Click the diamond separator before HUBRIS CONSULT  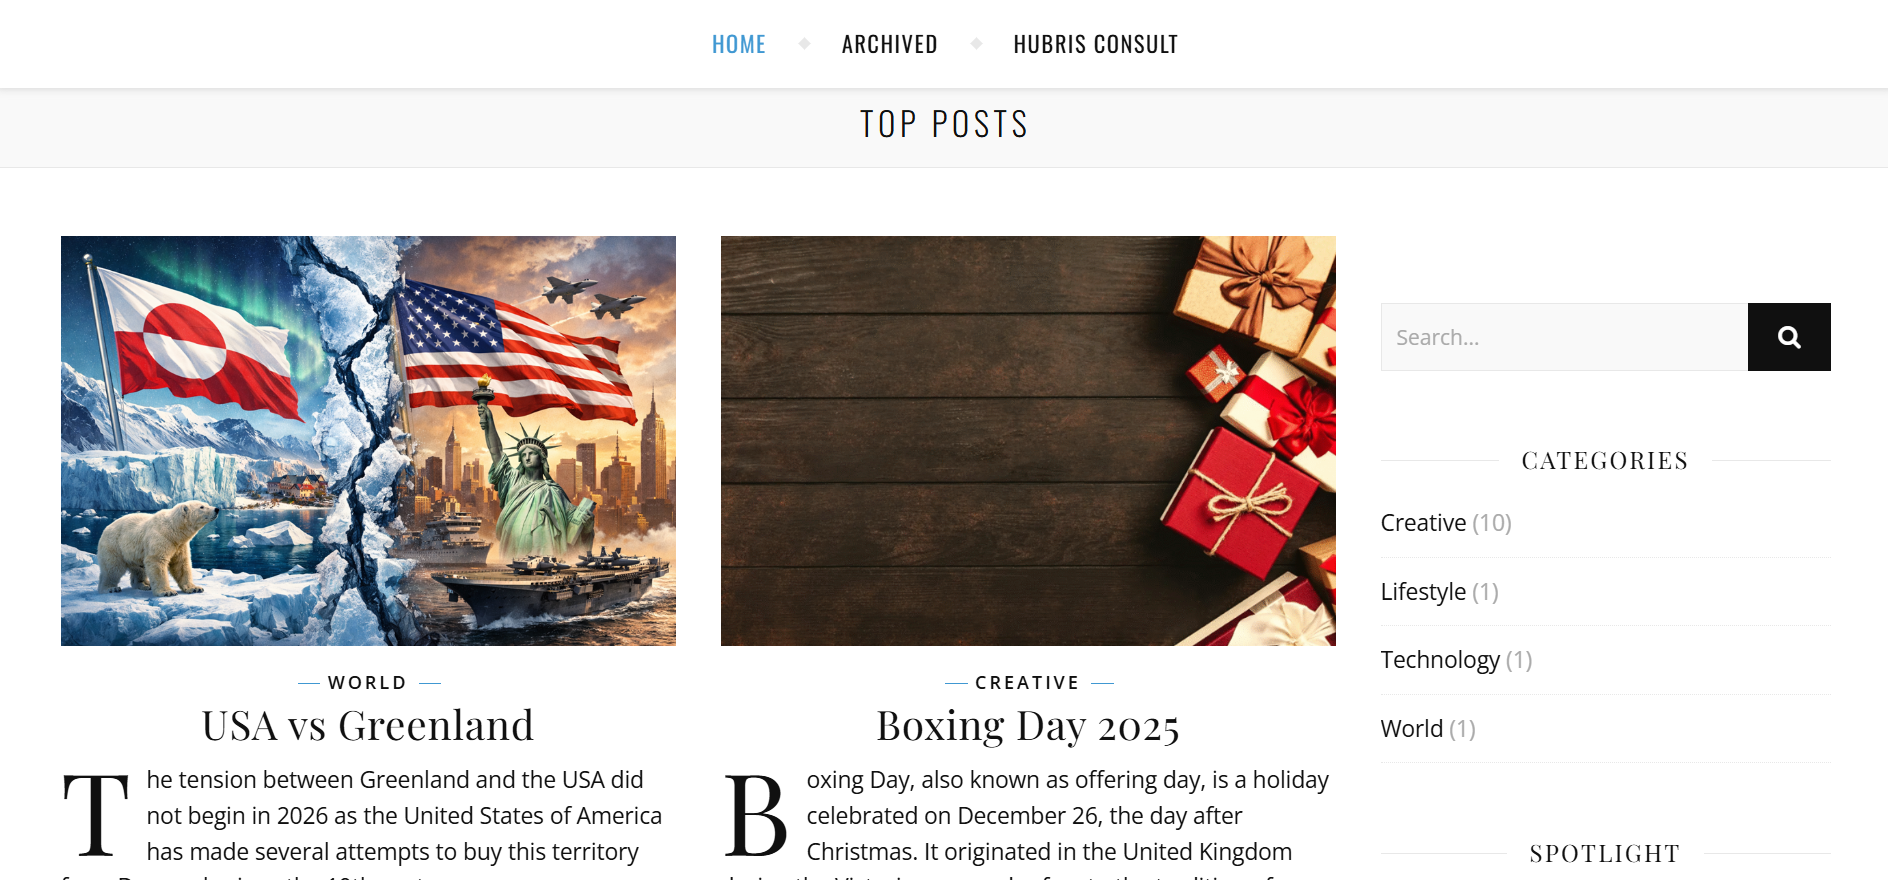[x=975, y=43]
